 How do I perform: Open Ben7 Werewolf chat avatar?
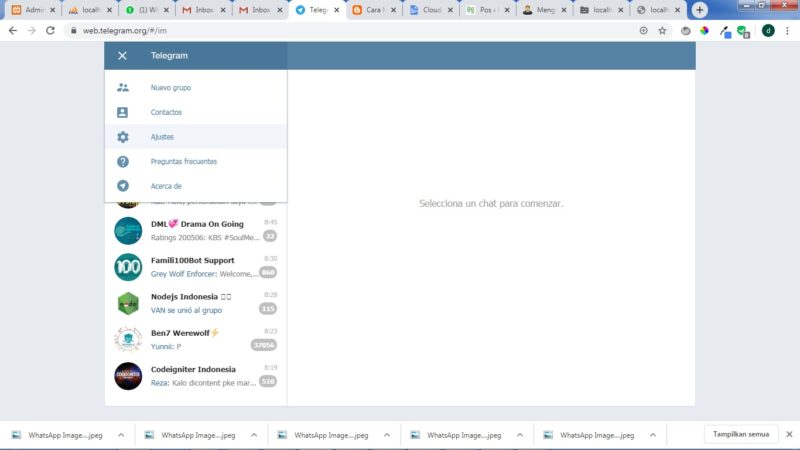tap(128, 340)
